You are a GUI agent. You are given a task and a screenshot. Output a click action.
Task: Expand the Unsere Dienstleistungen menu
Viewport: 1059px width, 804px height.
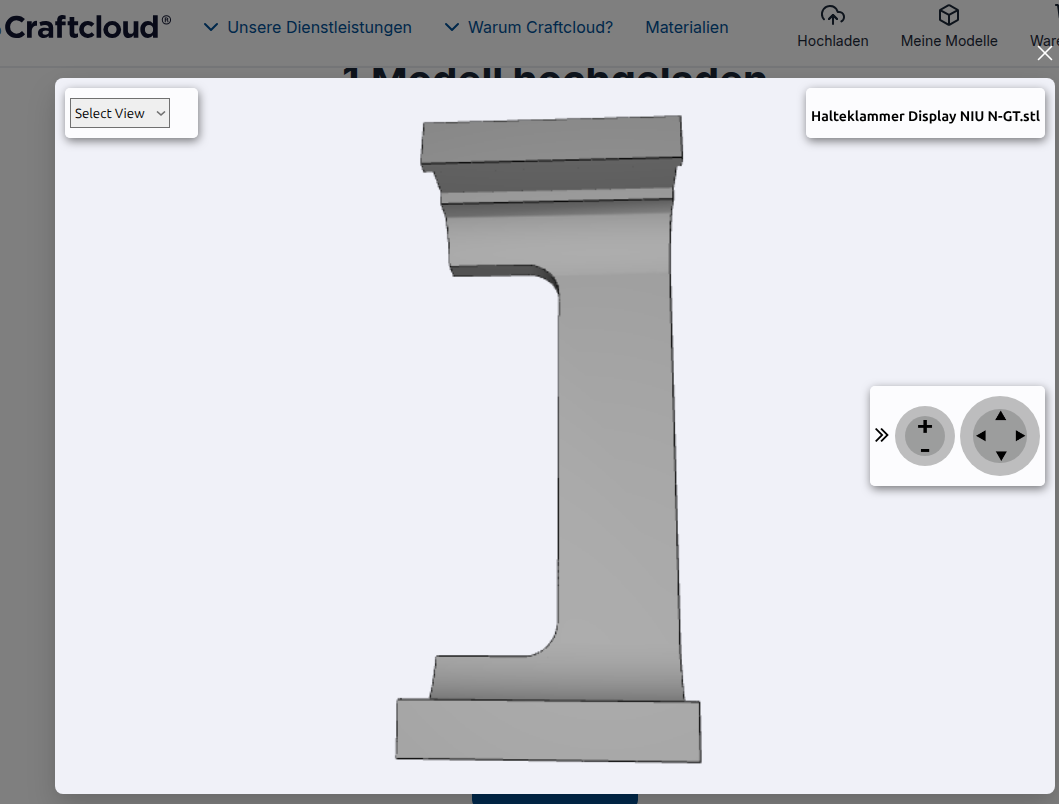pyautogui.click(x=308, y=27)
